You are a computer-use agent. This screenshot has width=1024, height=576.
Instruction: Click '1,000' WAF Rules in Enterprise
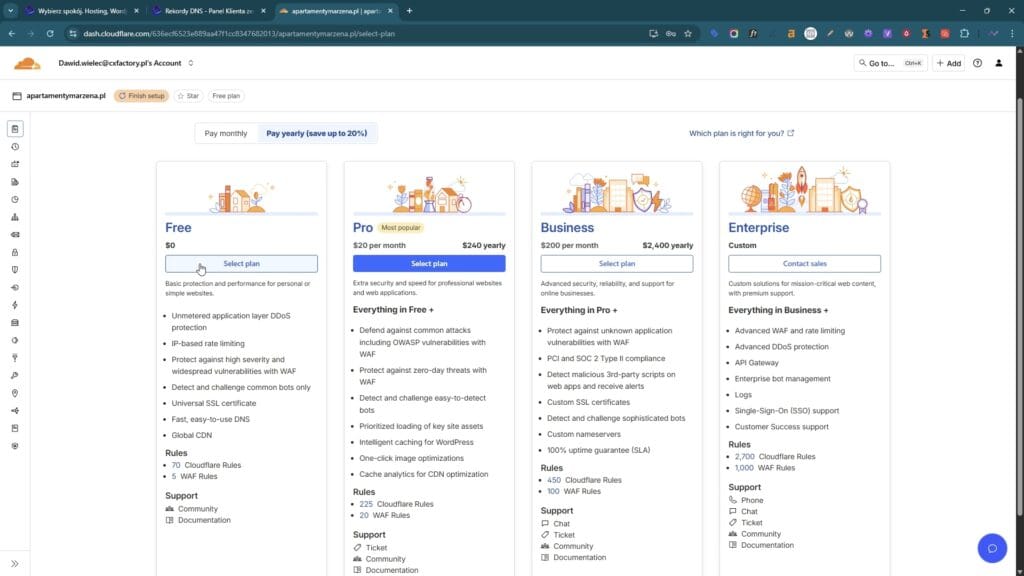point(744,468)
